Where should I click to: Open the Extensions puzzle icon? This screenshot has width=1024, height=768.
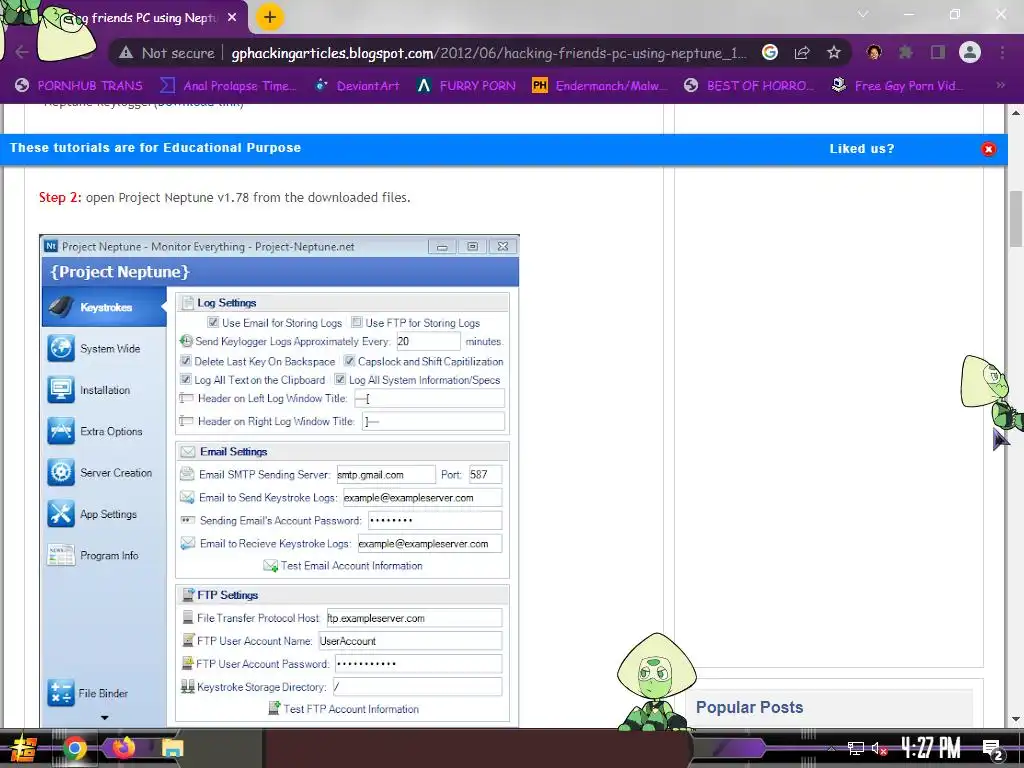906,52
